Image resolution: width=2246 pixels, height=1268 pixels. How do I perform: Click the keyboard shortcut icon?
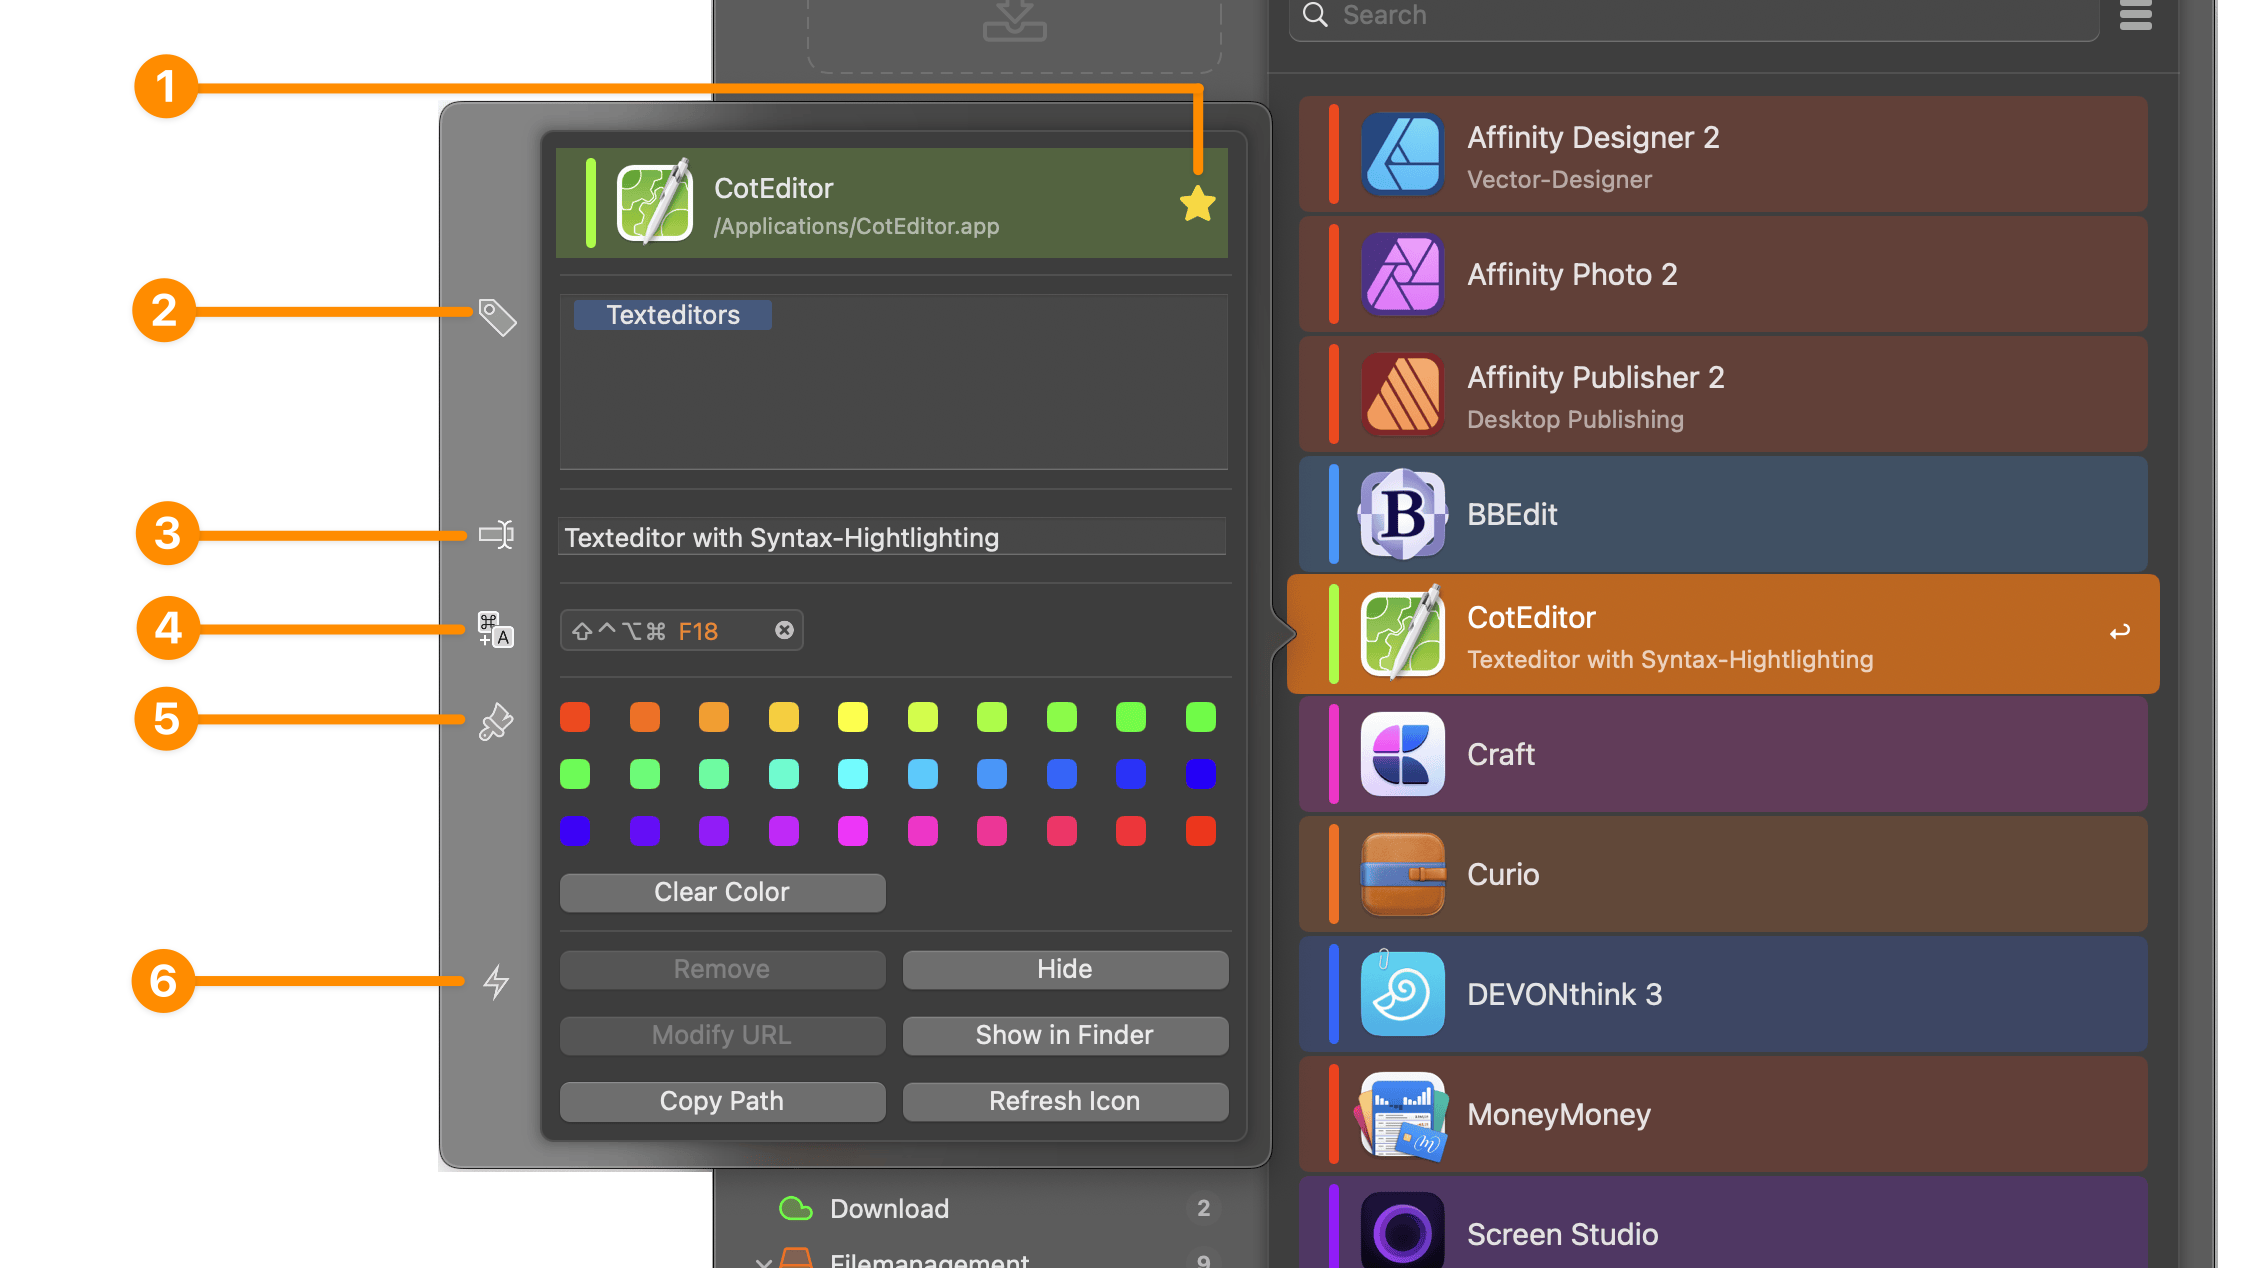(496, 630)
